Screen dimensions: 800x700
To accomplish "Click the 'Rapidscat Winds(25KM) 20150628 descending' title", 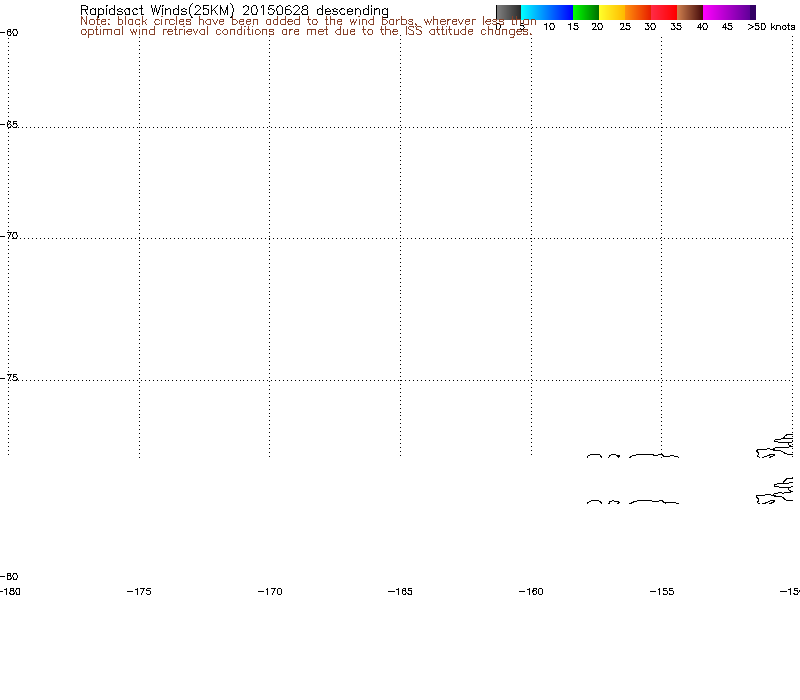I will click(234, 10).
